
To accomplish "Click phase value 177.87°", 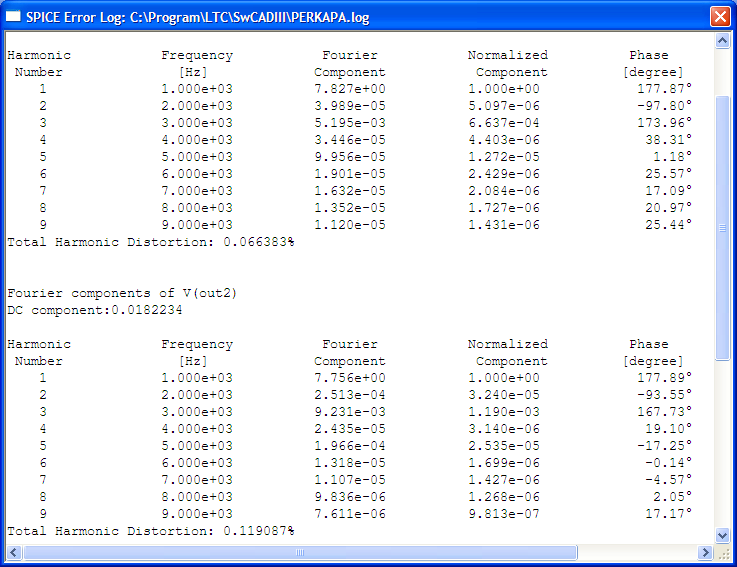I will pos(665,88).
